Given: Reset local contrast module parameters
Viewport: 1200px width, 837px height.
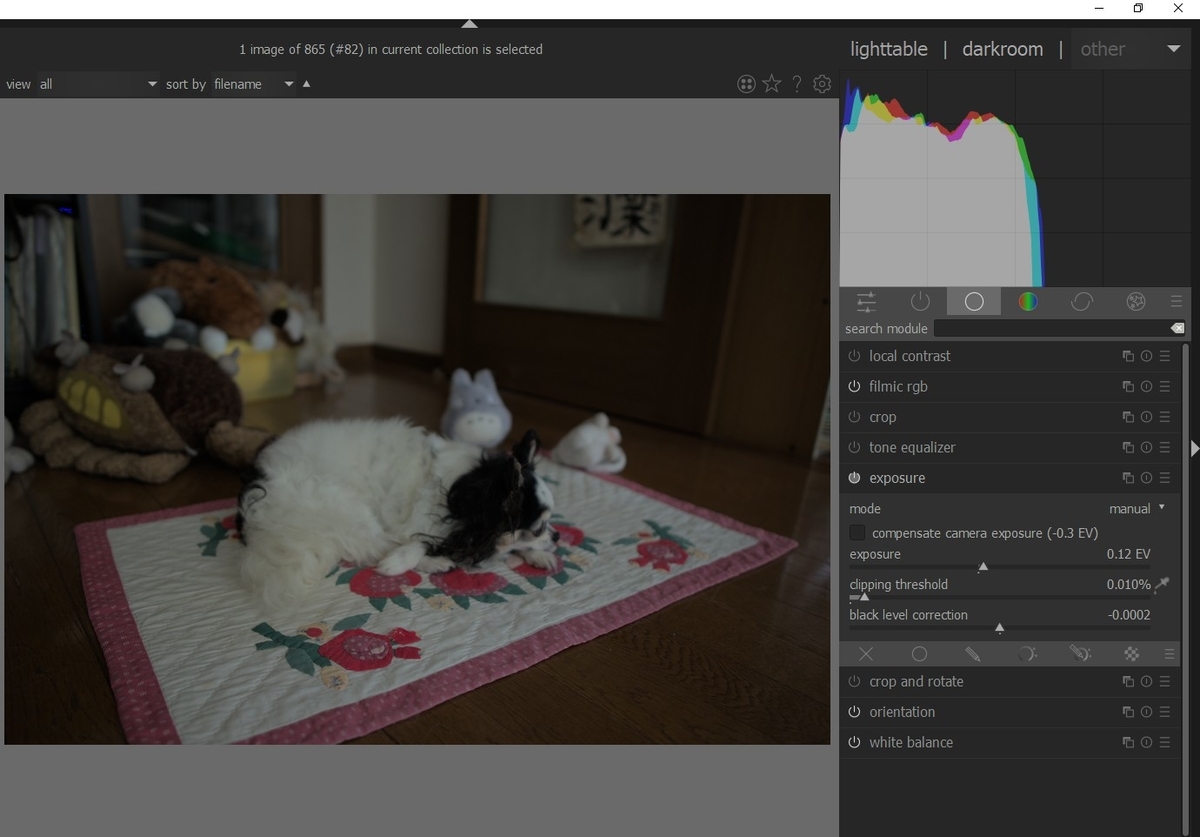Looking at the screenshot, I should tap(1146, 356).
